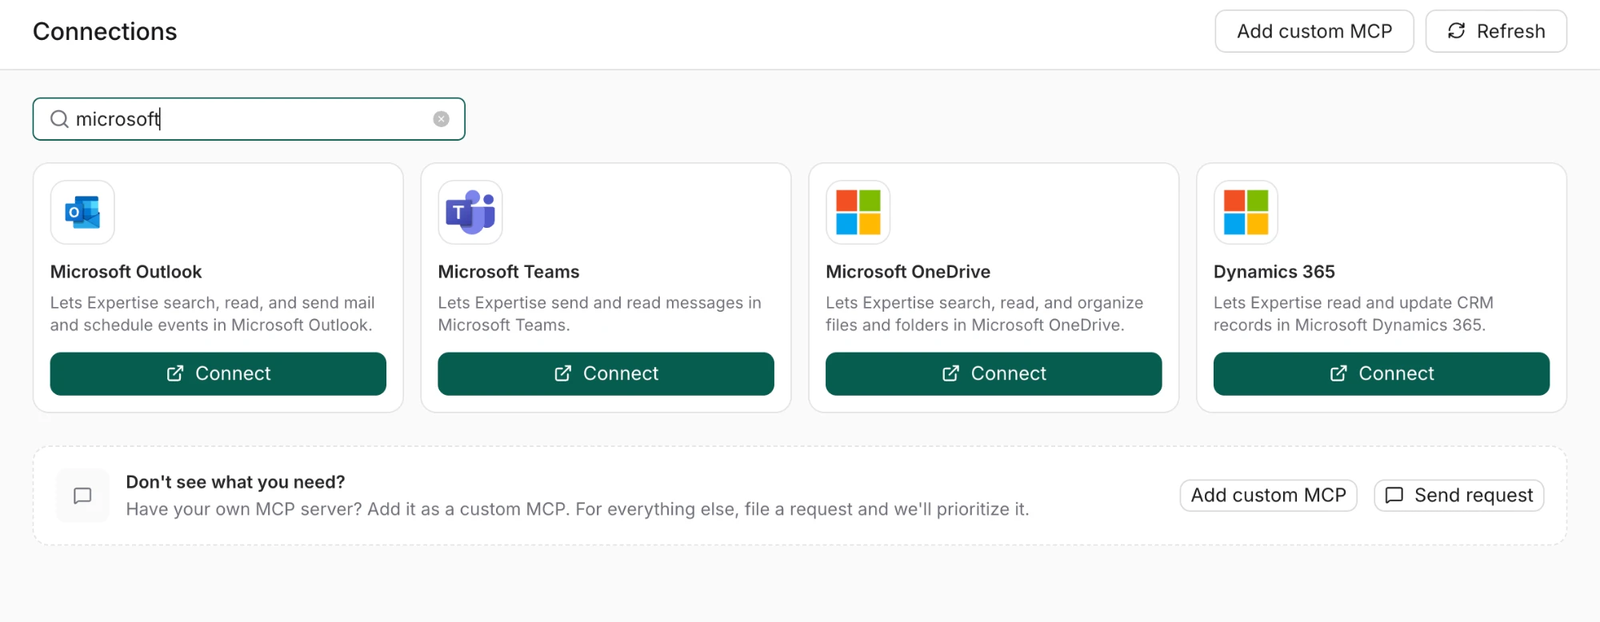Image resolution: width=1600 pixels, height=622 pixels.
Task: Click the Microsoft OneDrive card logo
Action: point(858,212)
